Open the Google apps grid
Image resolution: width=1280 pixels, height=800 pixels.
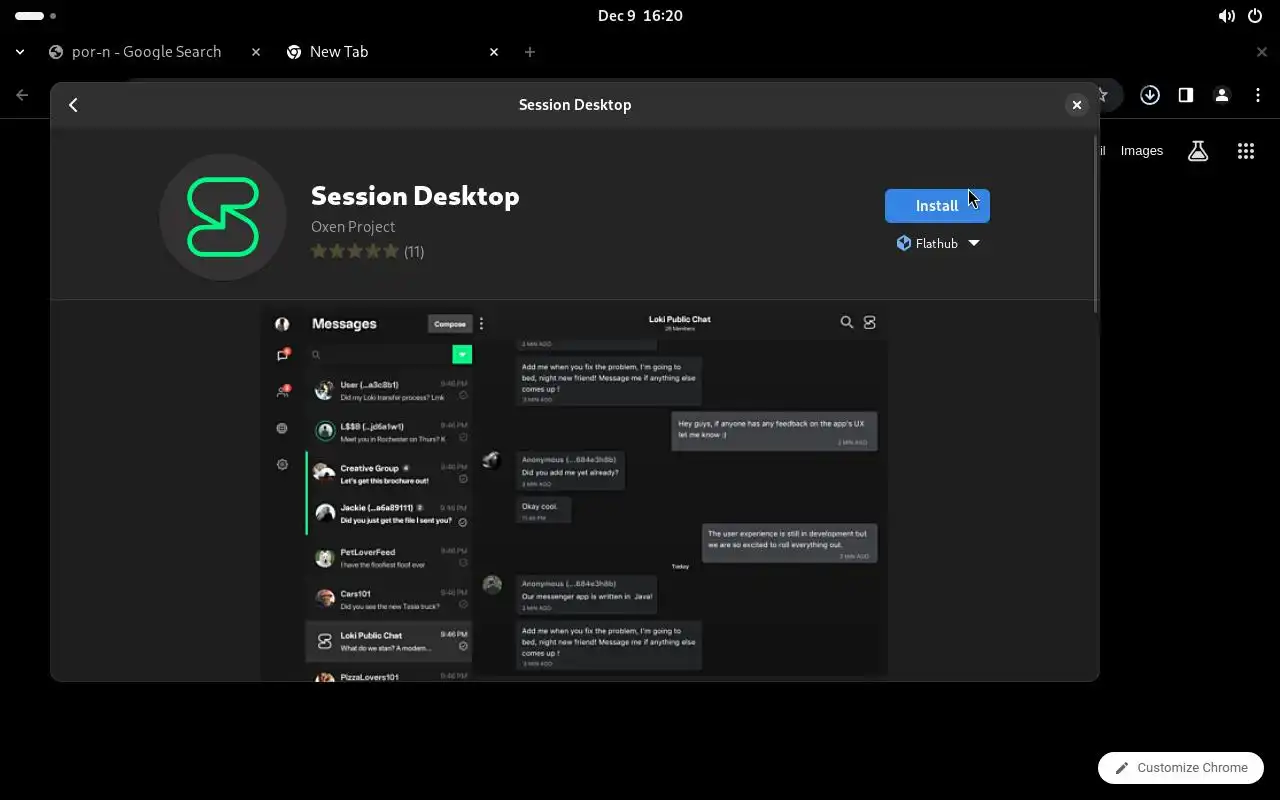tap(1245, 151)
